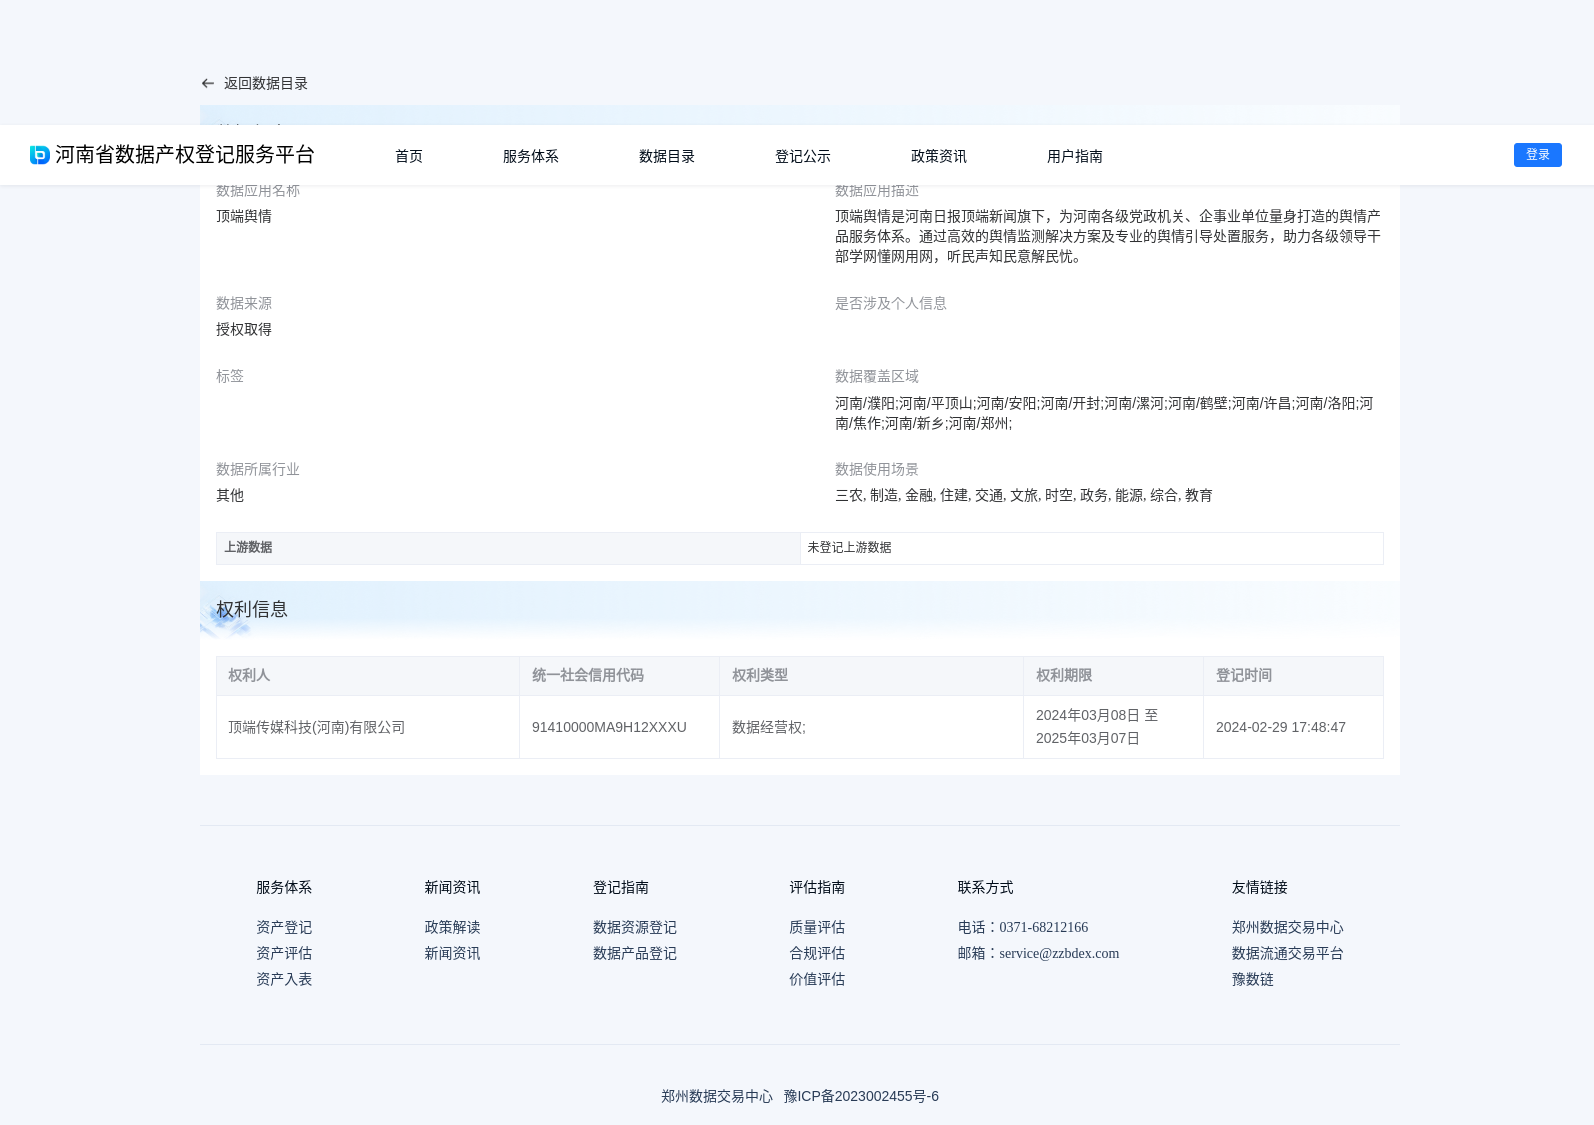Select the credit code 91410000MA9H12XXXU
The height and width of the screenshot is (1125, 1594).
(609, 728)
